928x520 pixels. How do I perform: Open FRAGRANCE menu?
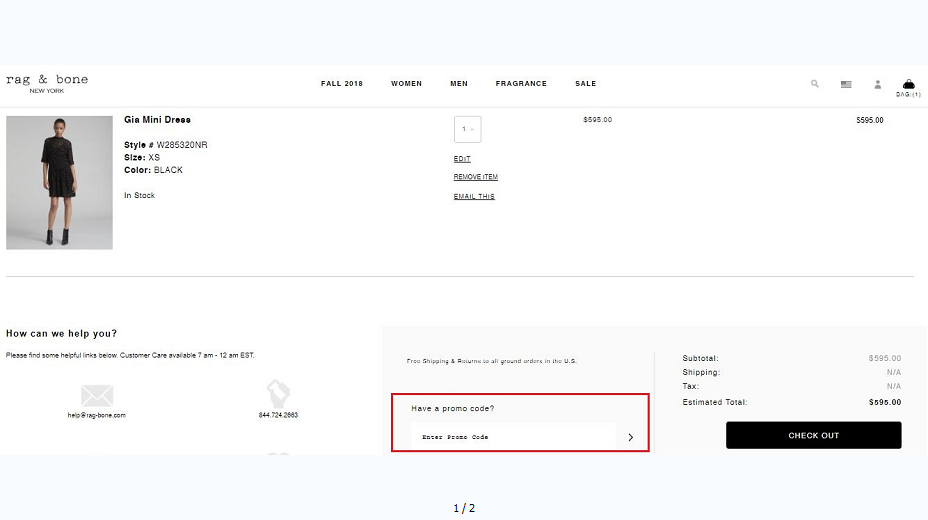(521, 83)
